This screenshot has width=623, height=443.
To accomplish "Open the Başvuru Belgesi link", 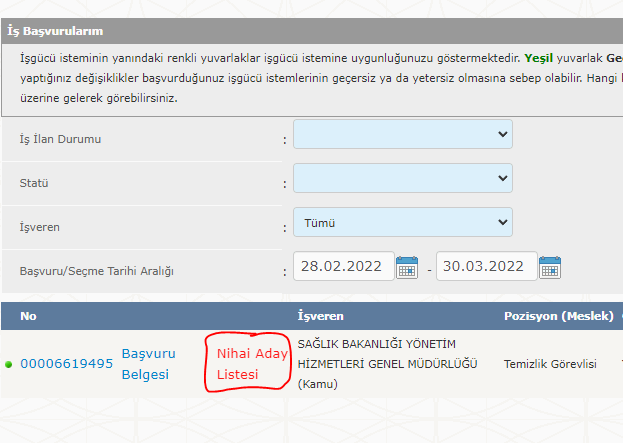I will [148, 364].
